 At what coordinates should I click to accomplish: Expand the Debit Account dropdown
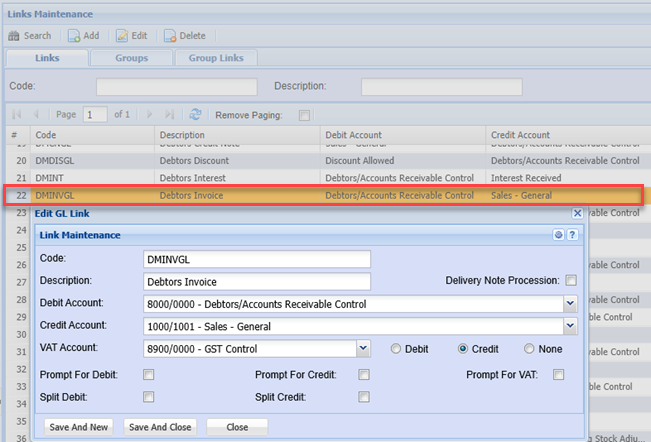(x=570, y=303)
